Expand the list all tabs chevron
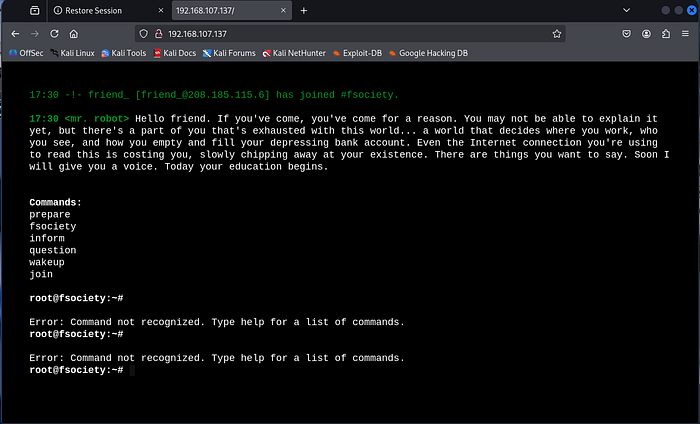Viewport: 700px width, 424px height. point(626,11)
